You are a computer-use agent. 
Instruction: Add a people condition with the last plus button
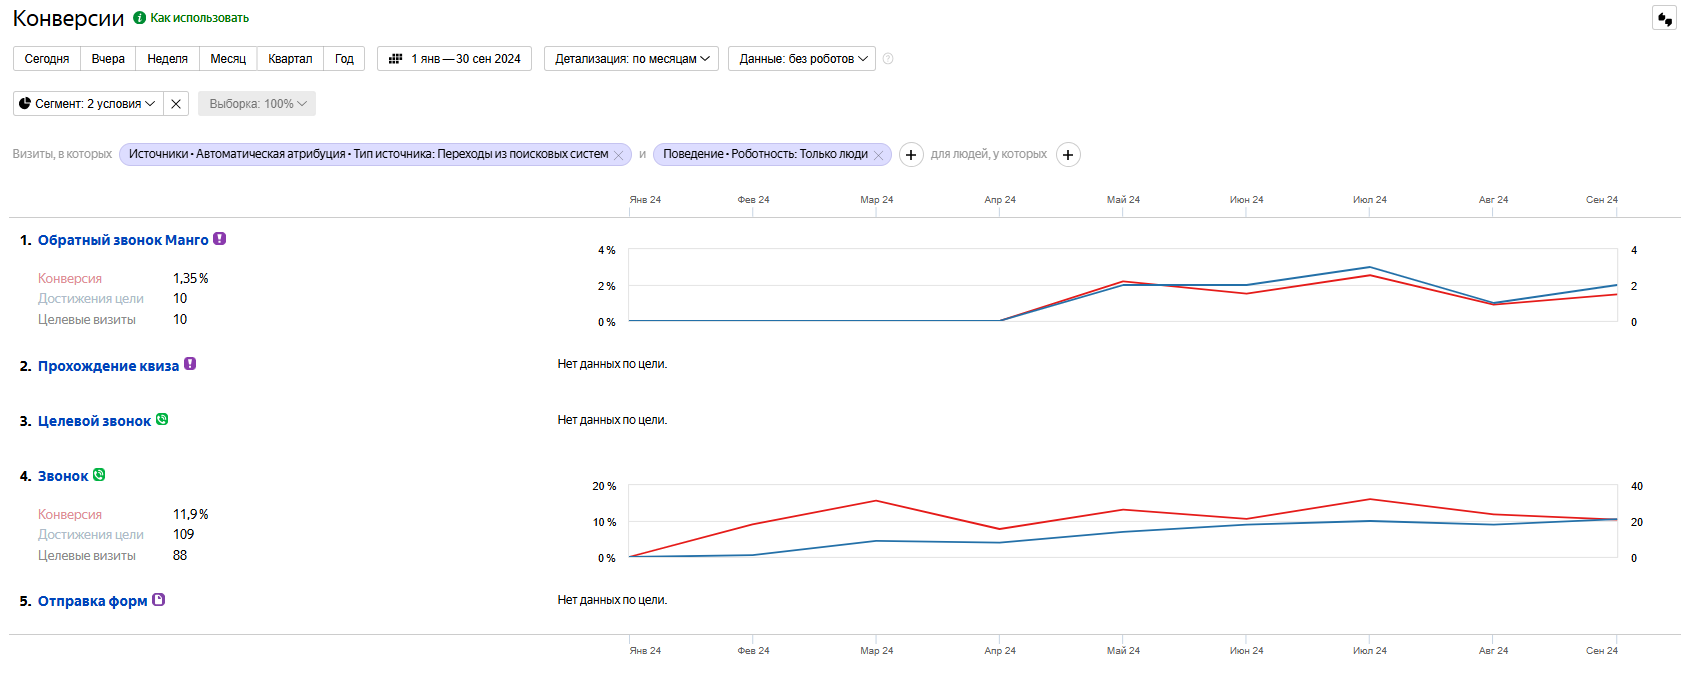[1068, 155]
